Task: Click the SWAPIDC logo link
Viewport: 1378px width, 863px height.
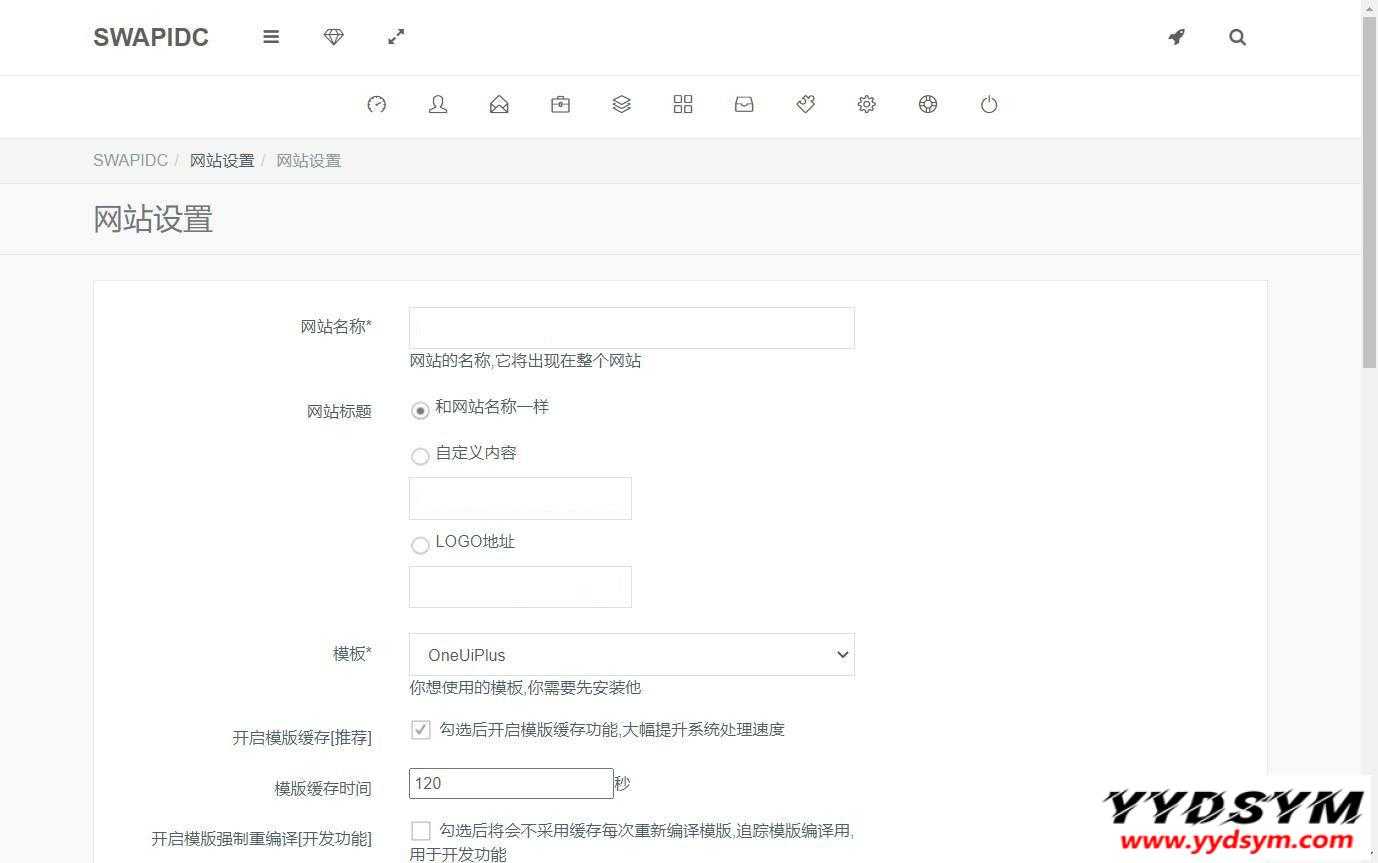Action: tap(151, 37)
